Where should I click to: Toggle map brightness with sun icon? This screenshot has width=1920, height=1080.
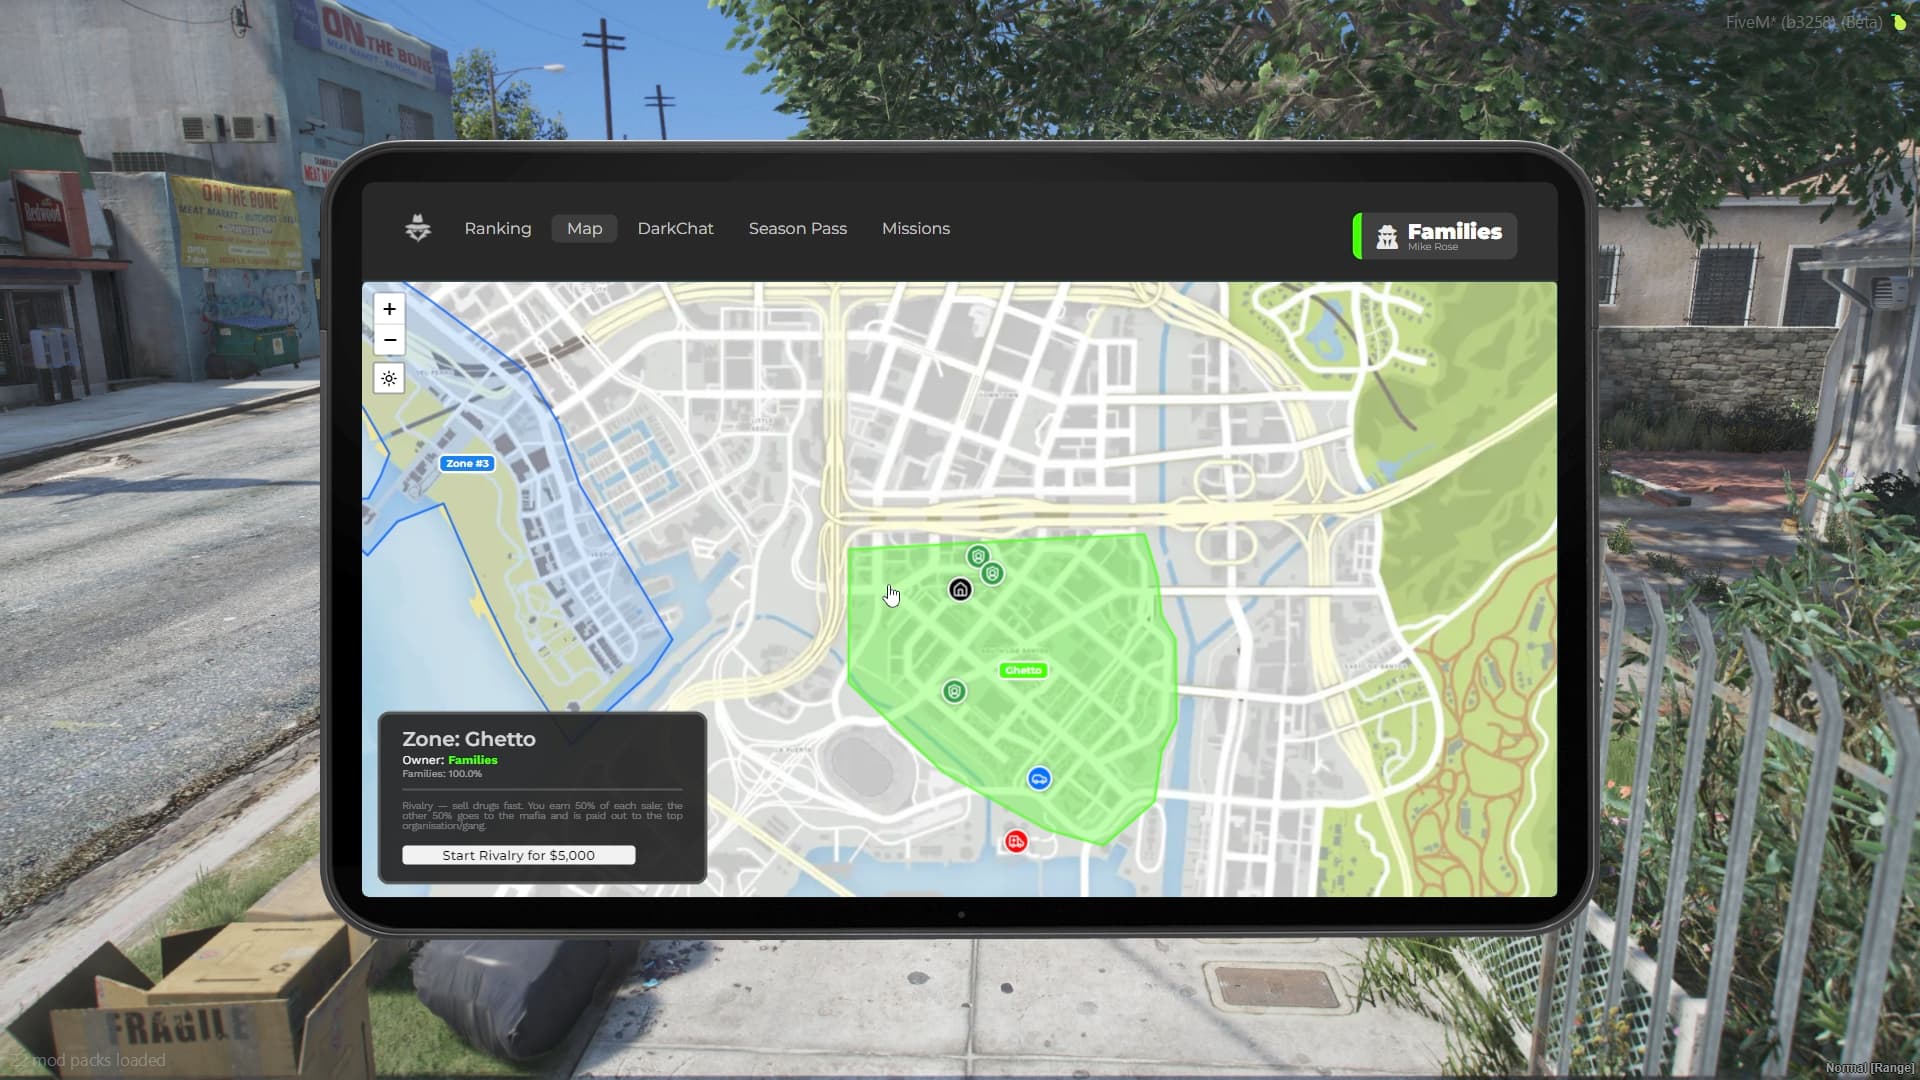389,379
